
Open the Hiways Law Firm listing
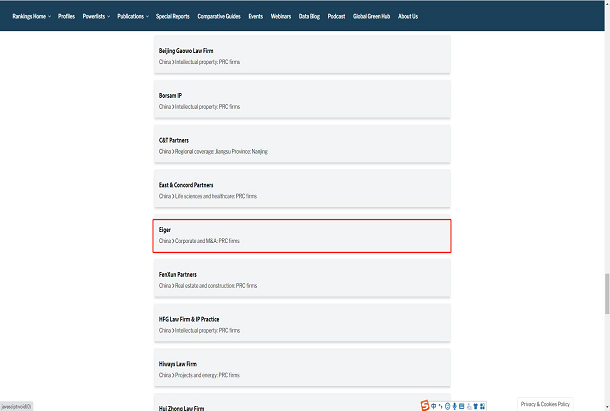[302, 368]
